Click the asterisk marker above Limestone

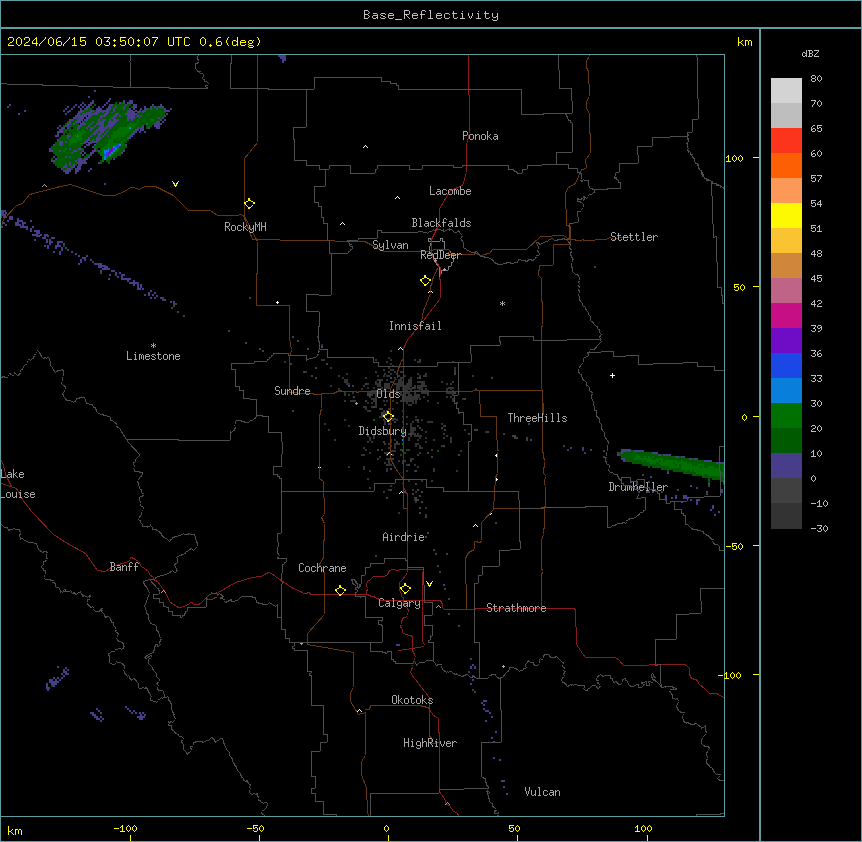153,346
